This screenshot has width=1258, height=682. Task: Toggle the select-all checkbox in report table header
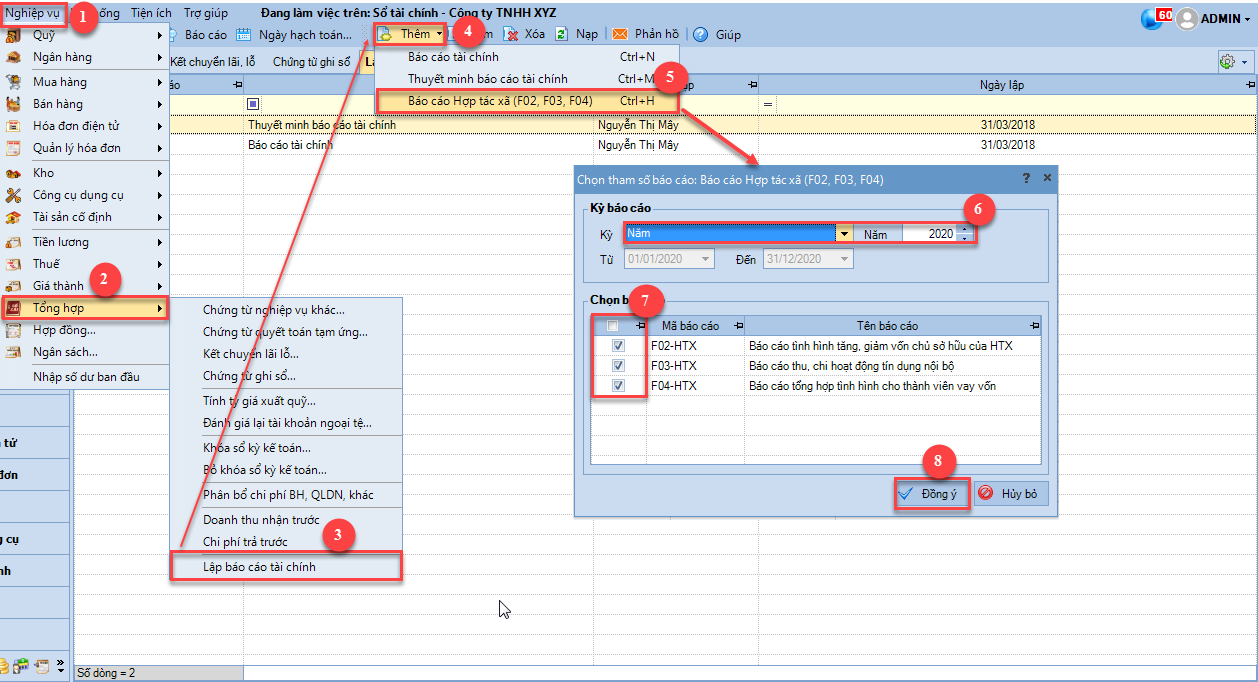coord(612,326)
